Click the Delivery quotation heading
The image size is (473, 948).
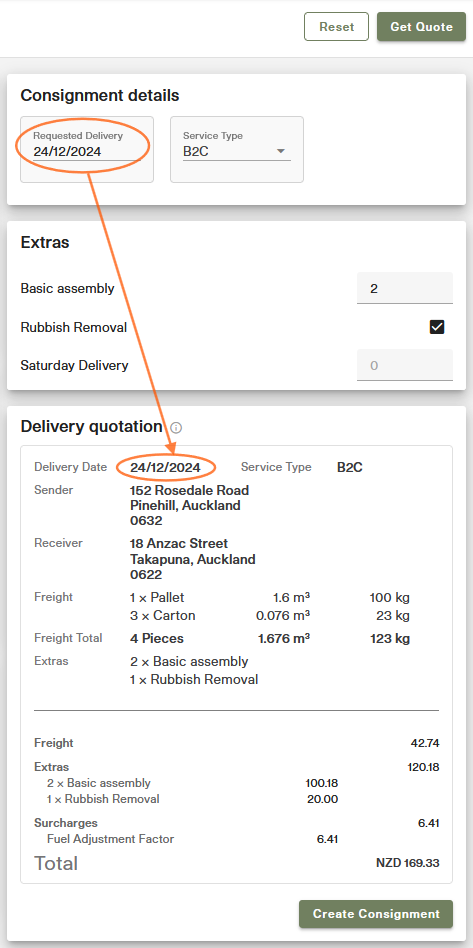(91, 427)
